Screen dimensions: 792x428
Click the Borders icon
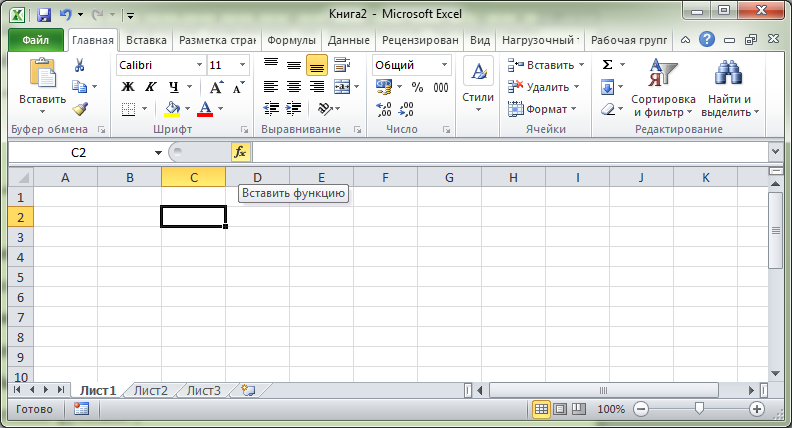coord(128,109)
